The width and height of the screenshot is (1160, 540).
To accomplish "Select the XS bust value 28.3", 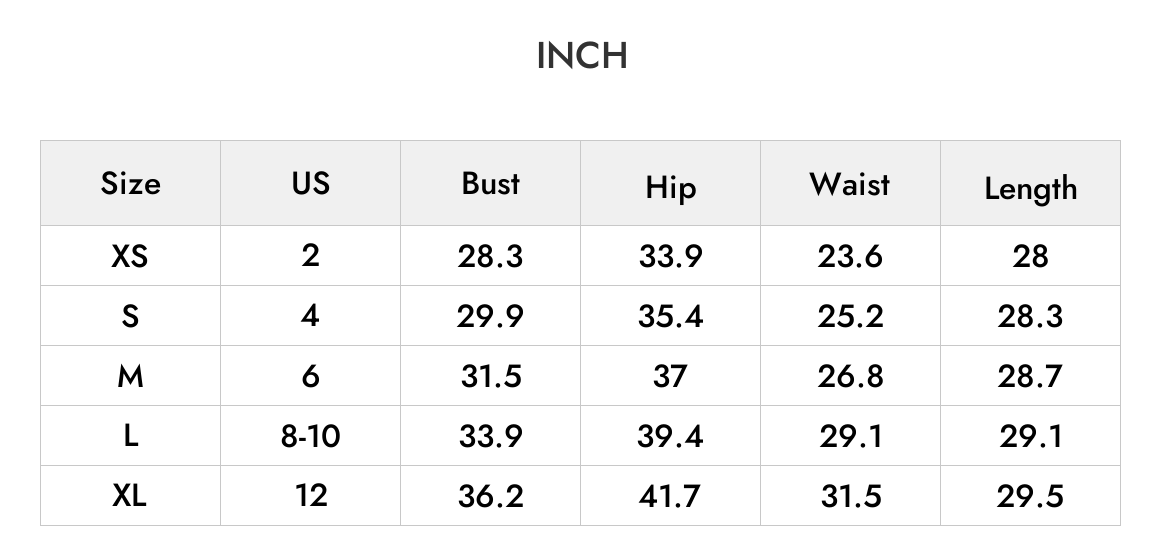I will tap(490, 257).
